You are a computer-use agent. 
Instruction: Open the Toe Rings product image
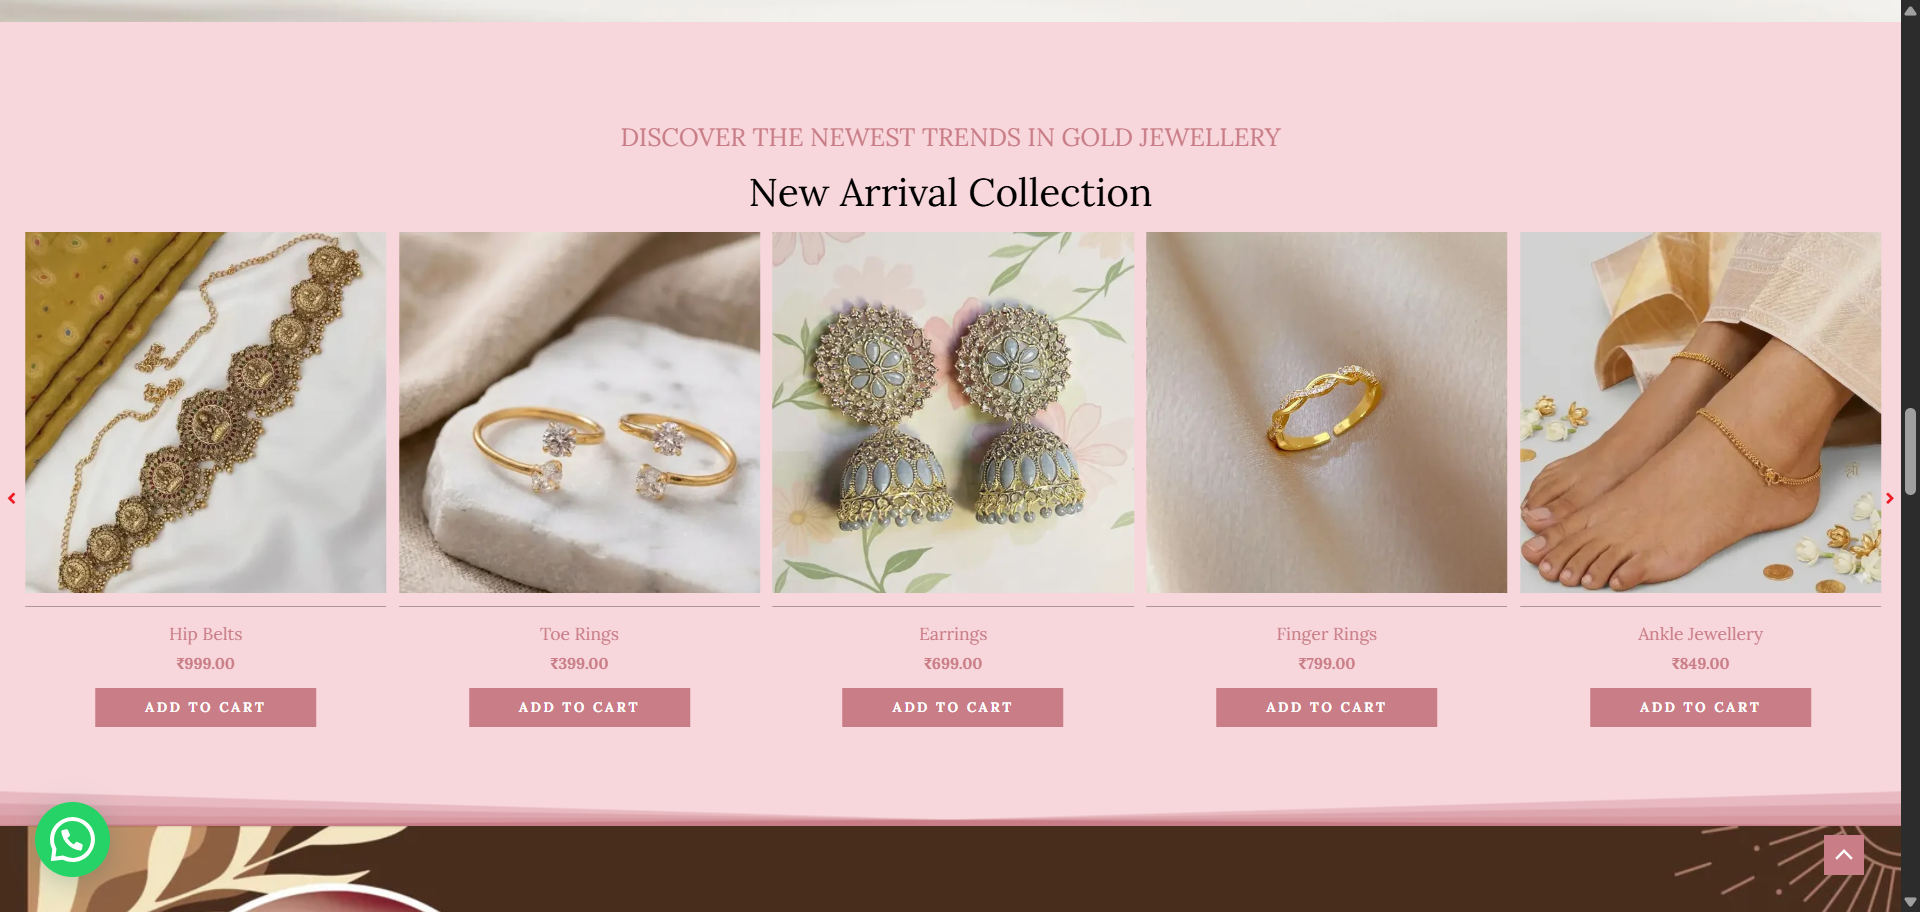point(579,413)
